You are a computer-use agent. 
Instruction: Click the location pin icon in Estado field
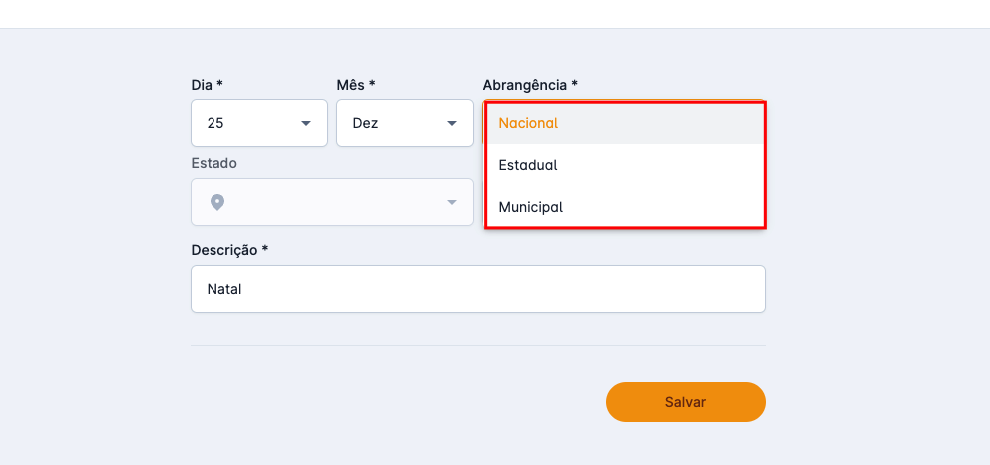[217, 202]
